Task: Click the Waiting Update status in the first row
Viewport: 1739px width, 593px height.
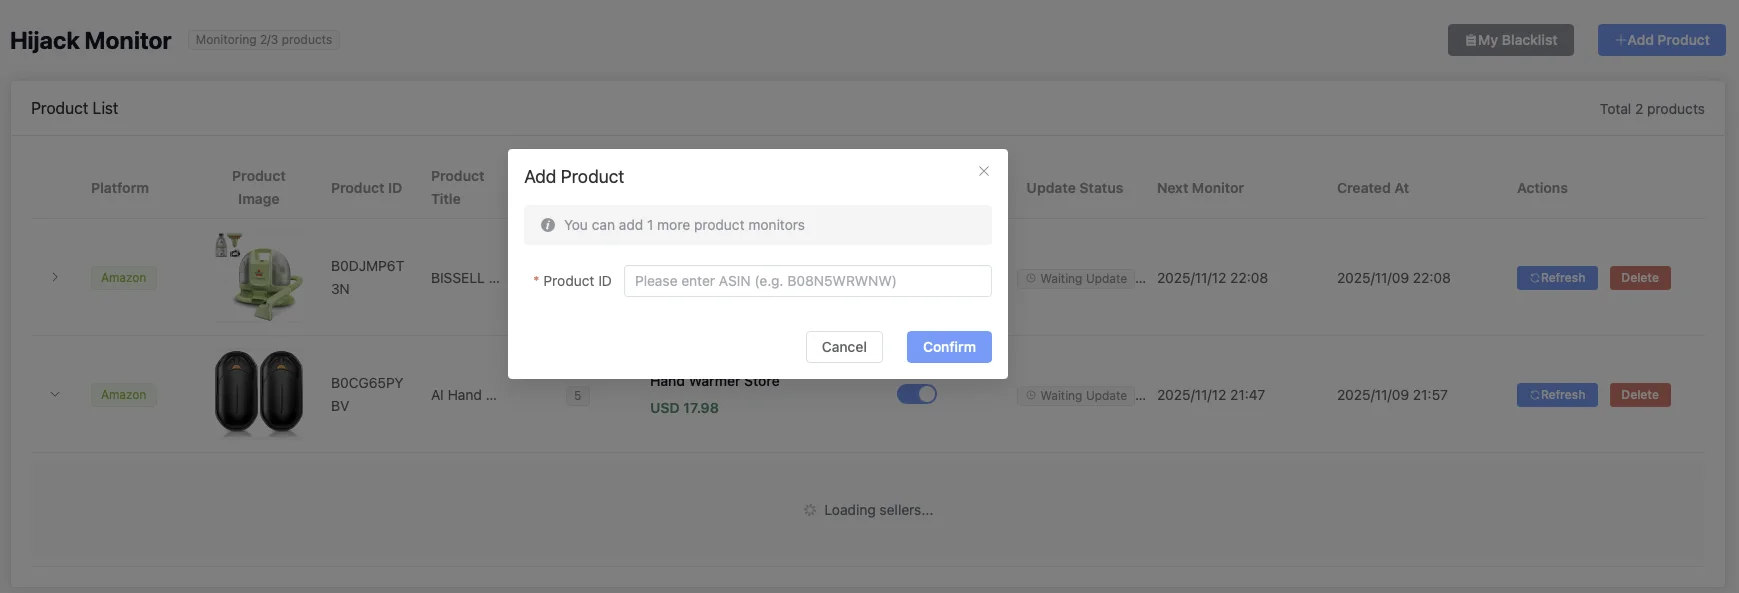Action: 1076,279
